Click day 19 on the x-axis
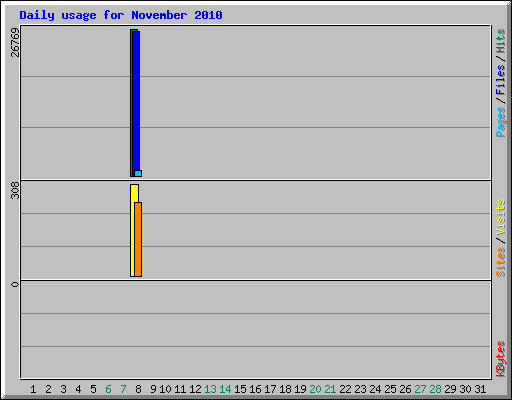The image size is (512, 400). [x=300, y=389]
